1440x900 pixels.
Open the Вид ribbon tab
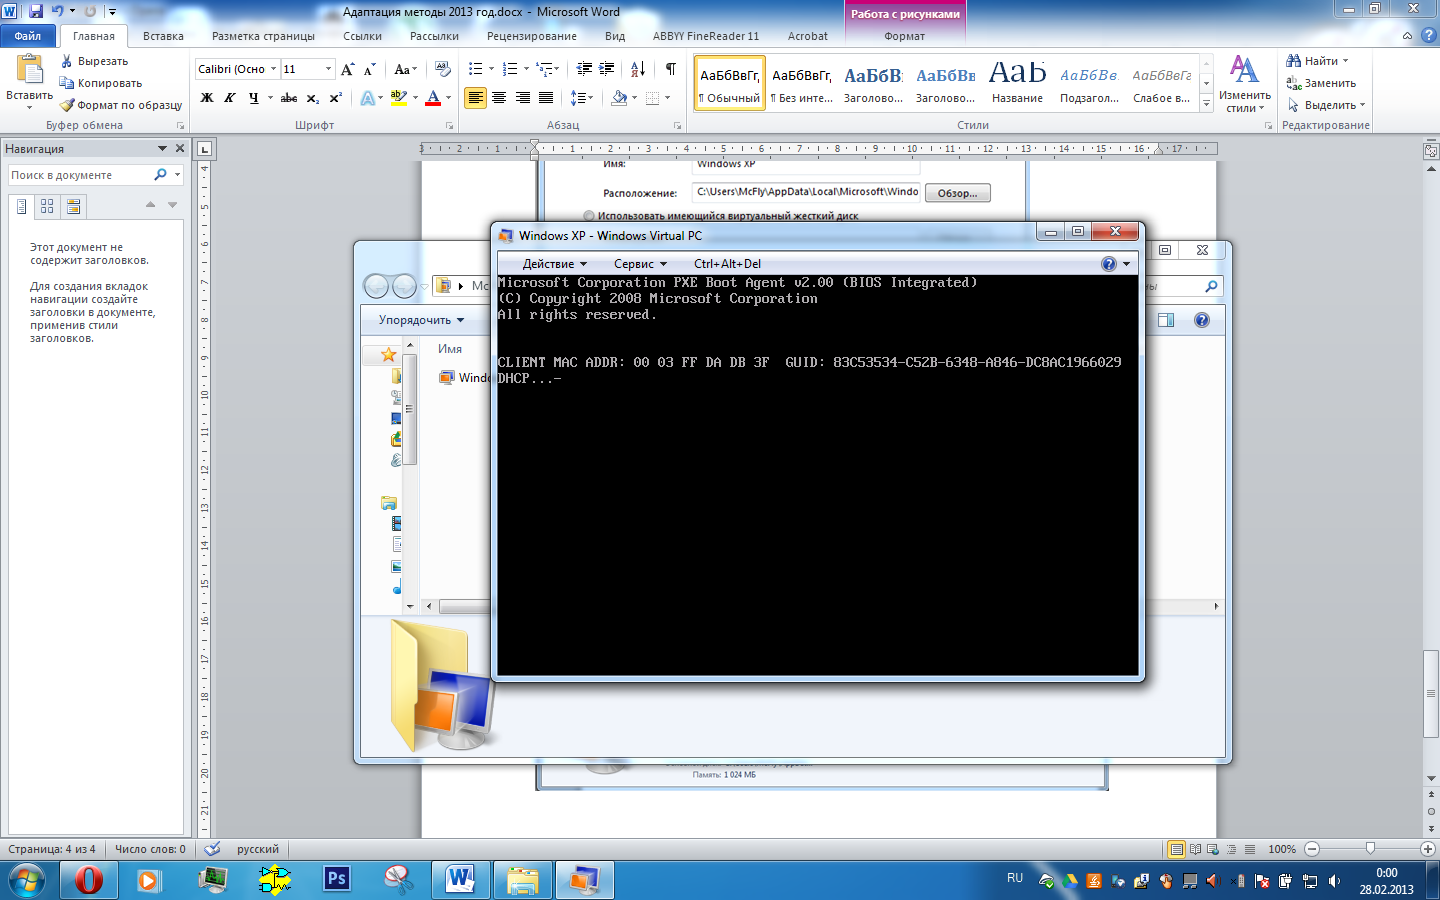615,36
